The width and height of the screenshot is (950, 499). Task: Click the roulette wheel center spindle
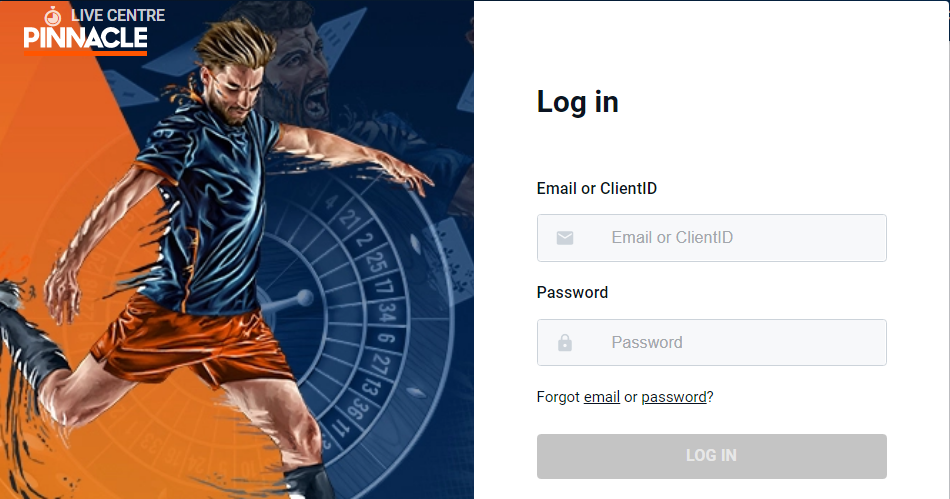point(303,298)
